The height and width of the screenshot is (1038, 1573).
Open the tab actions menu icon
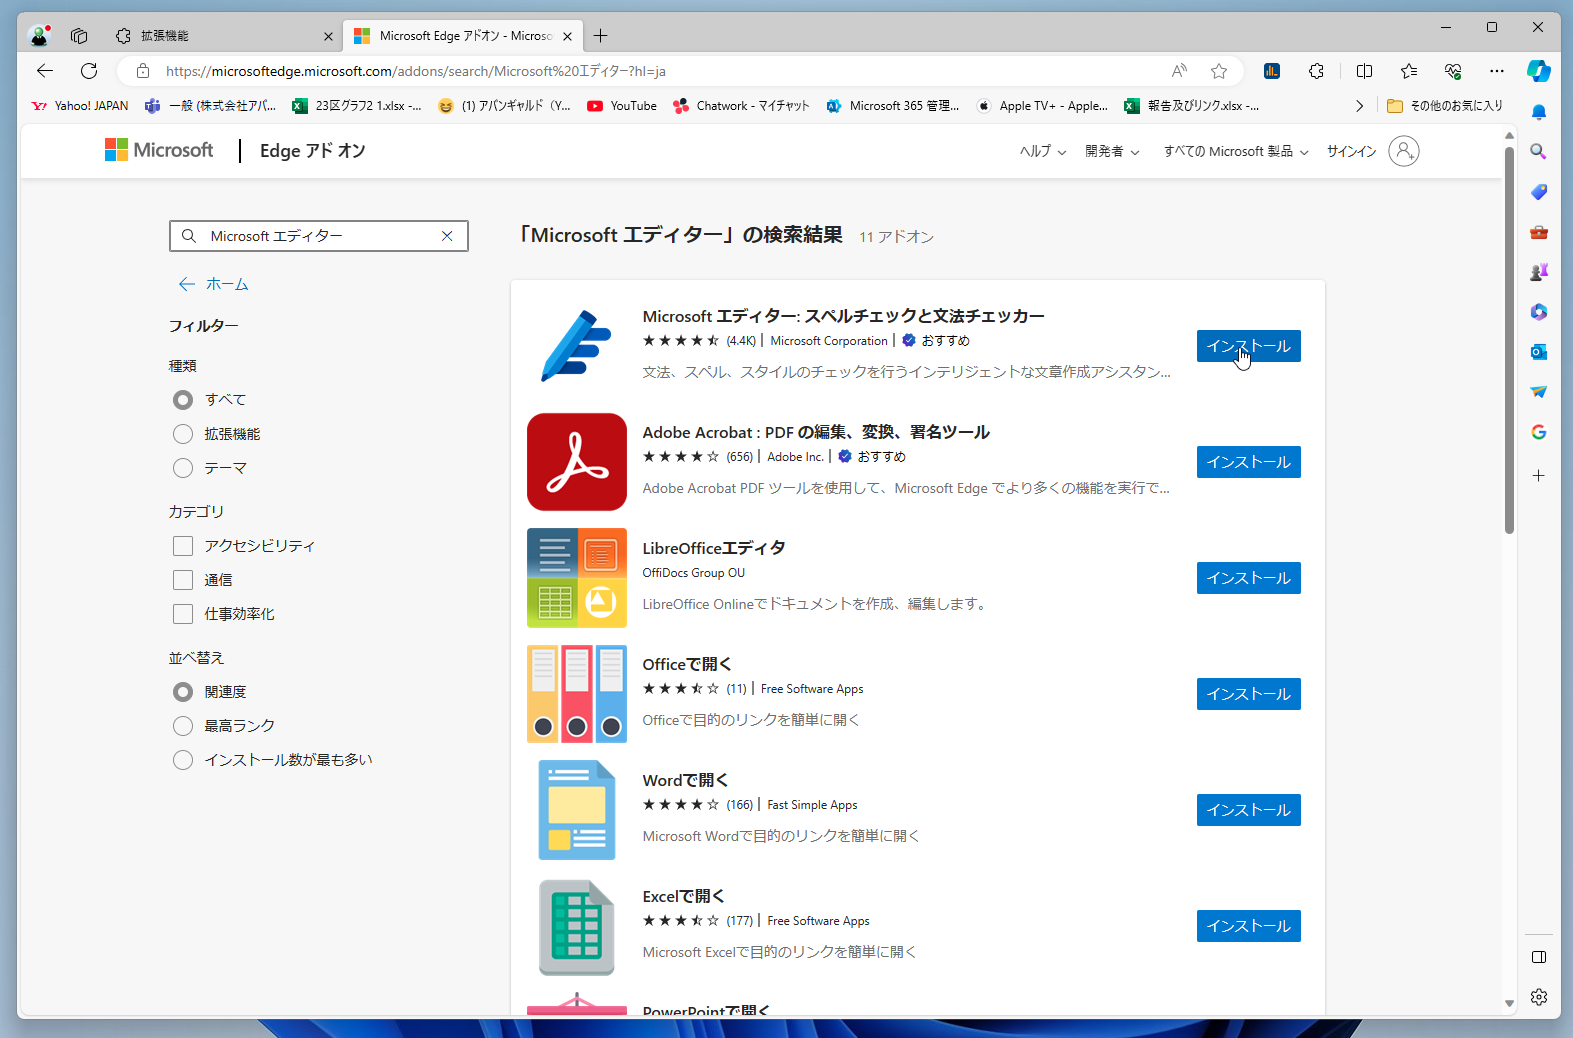79,36
